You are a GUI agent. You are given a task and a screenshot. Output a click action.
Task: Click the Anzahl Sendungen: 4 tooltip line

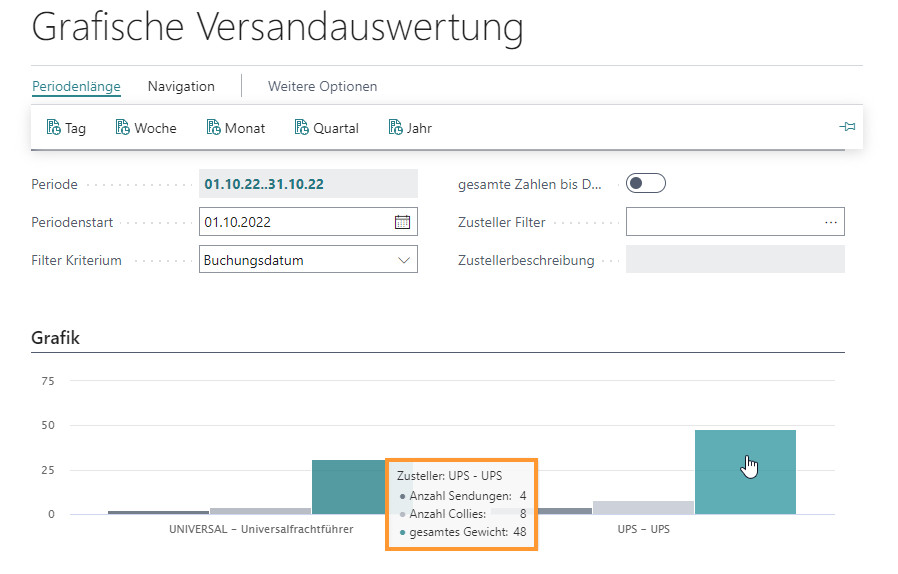[x=462, y=496]
